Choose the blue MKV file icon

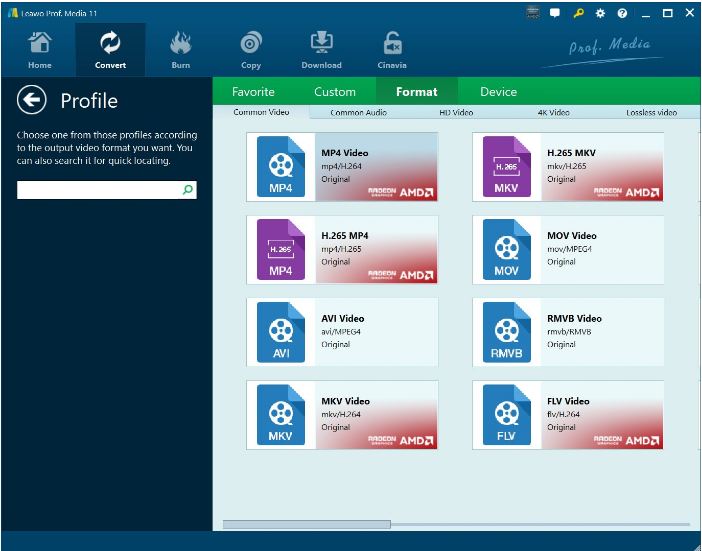click(x=281, y=415)
